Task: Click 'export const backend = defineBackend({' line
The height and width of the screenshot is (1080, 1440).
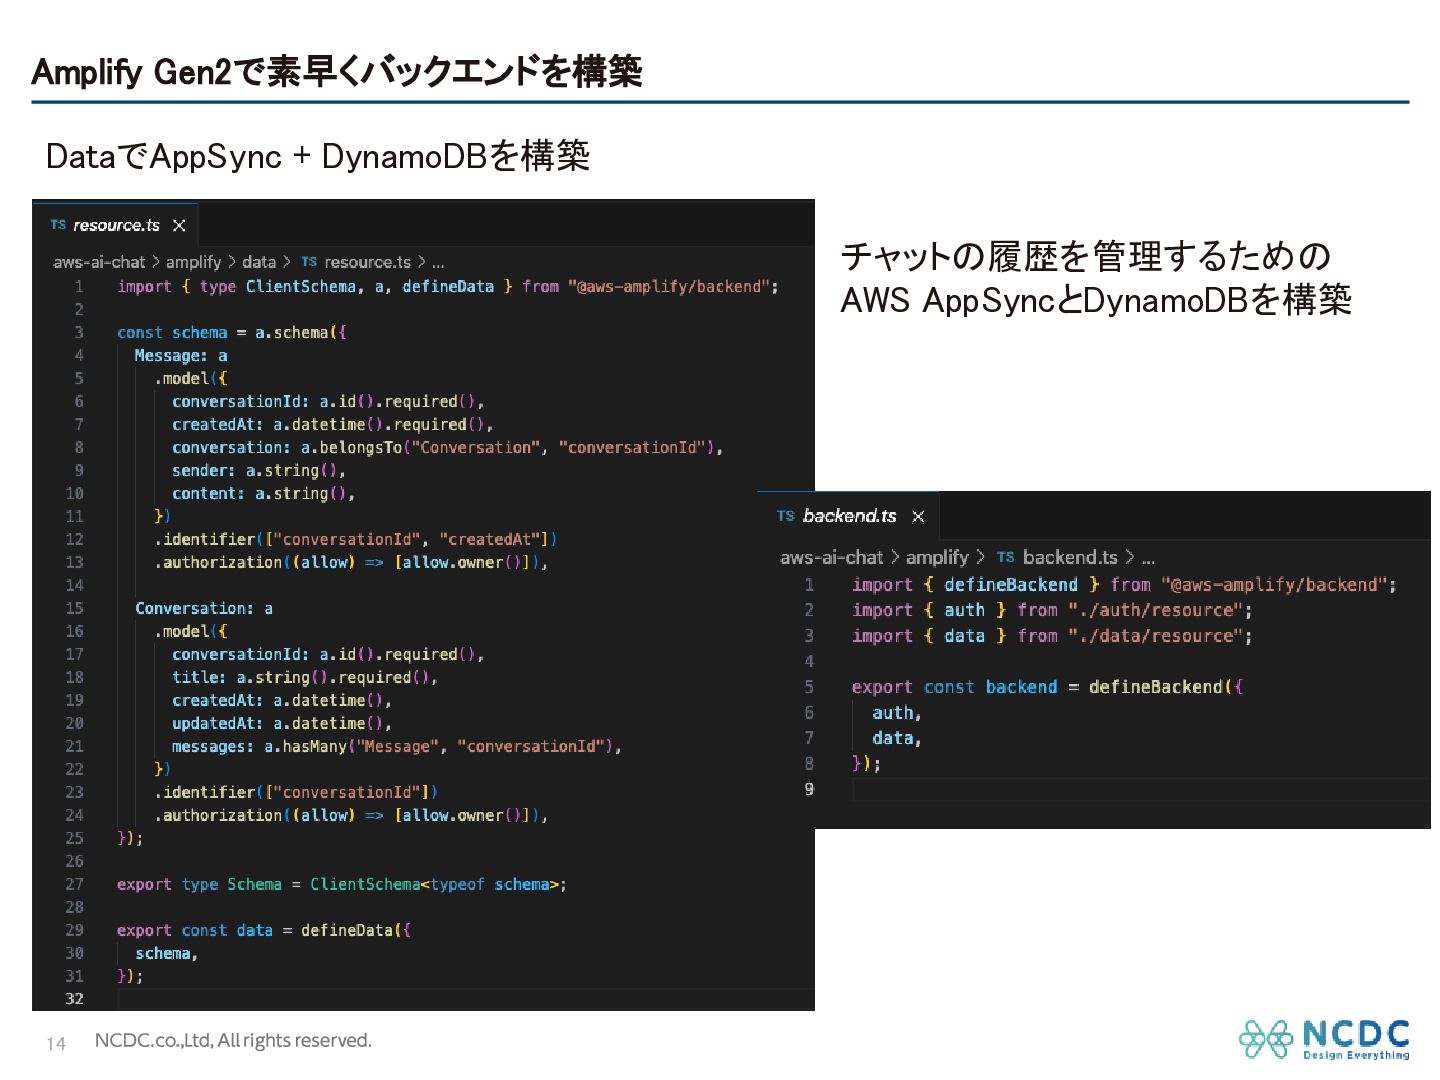Action: 1047,687
